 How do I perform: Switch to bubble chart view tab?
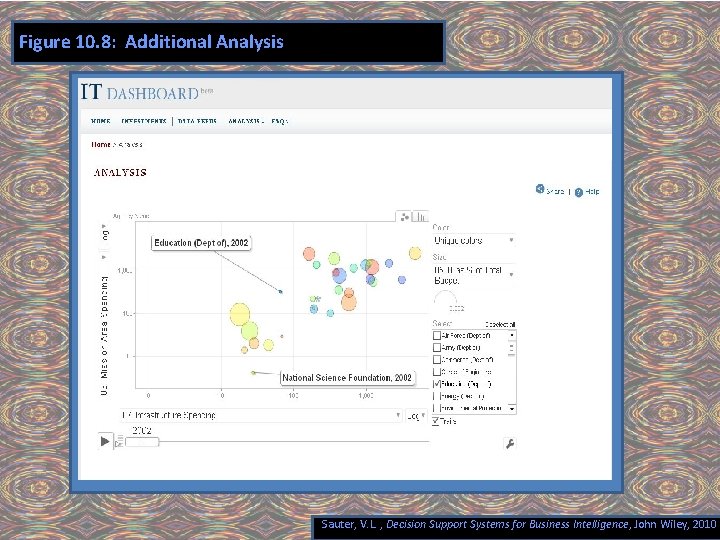pyautogui.click(x=405, y=217)
